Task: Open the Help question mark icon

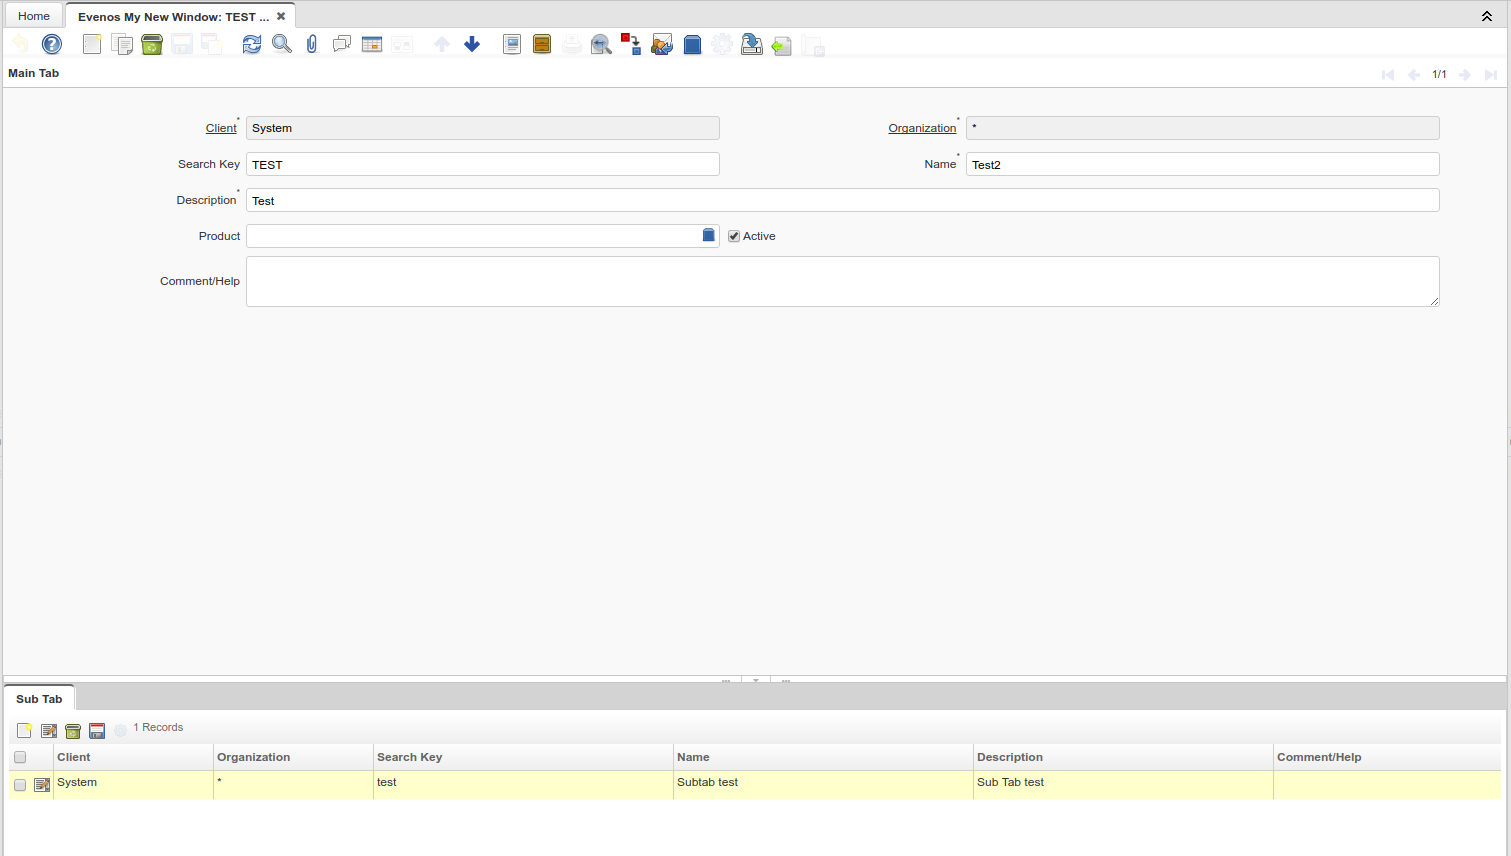Action: point(52,44)
